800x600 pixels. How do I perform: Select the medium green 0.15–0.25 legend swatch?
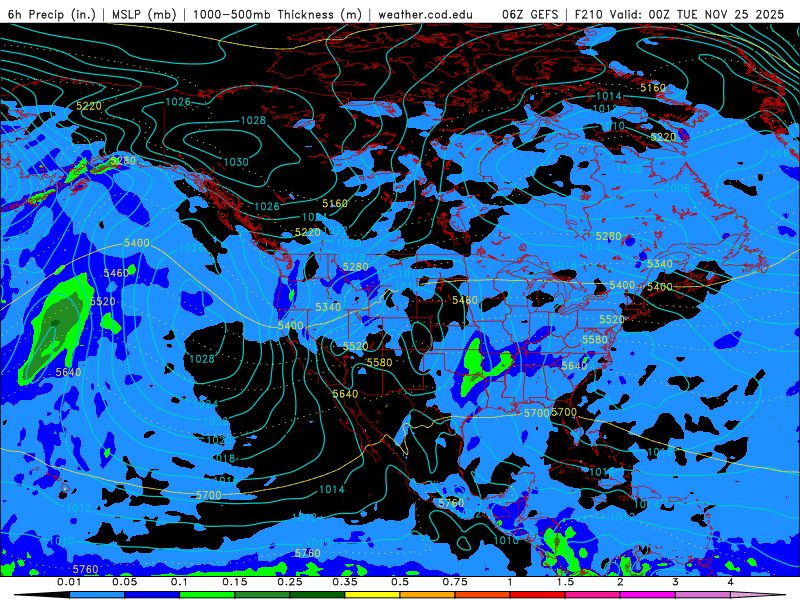pyautogui.click(x=262, y=595)
